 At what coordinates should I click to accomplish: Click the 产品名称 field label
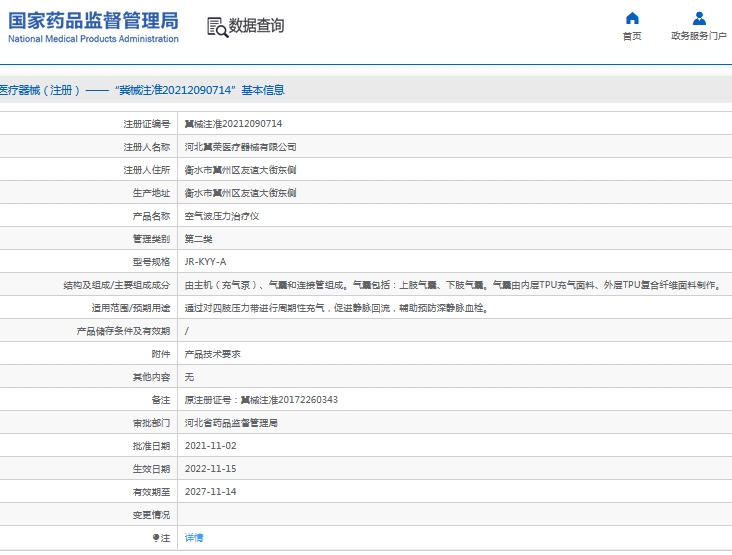pos(151,216)
